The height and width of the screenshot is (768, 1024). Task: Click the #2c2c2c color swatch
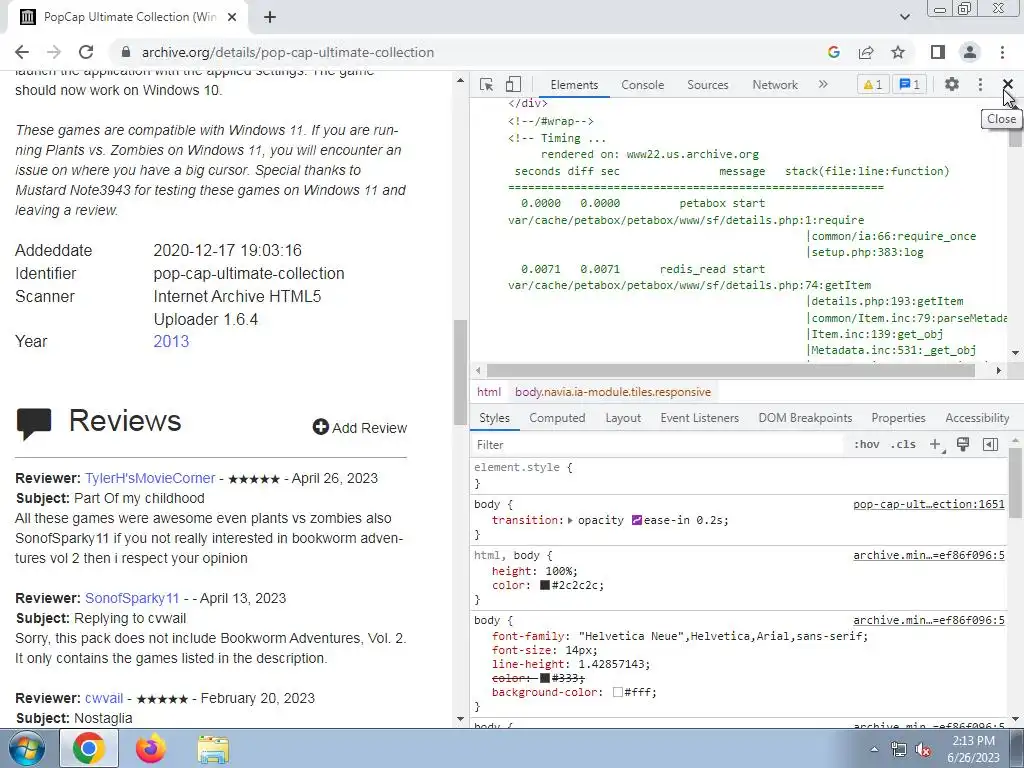tap(545, 585)
